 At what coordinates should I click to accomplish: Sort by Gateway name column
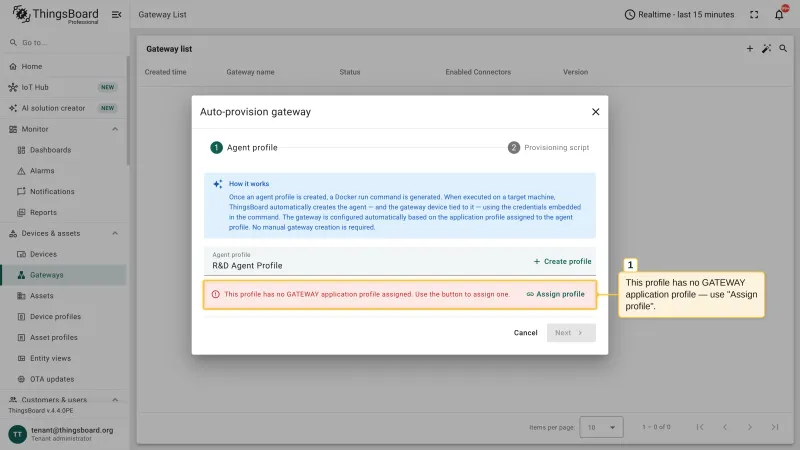click(251, 72)
